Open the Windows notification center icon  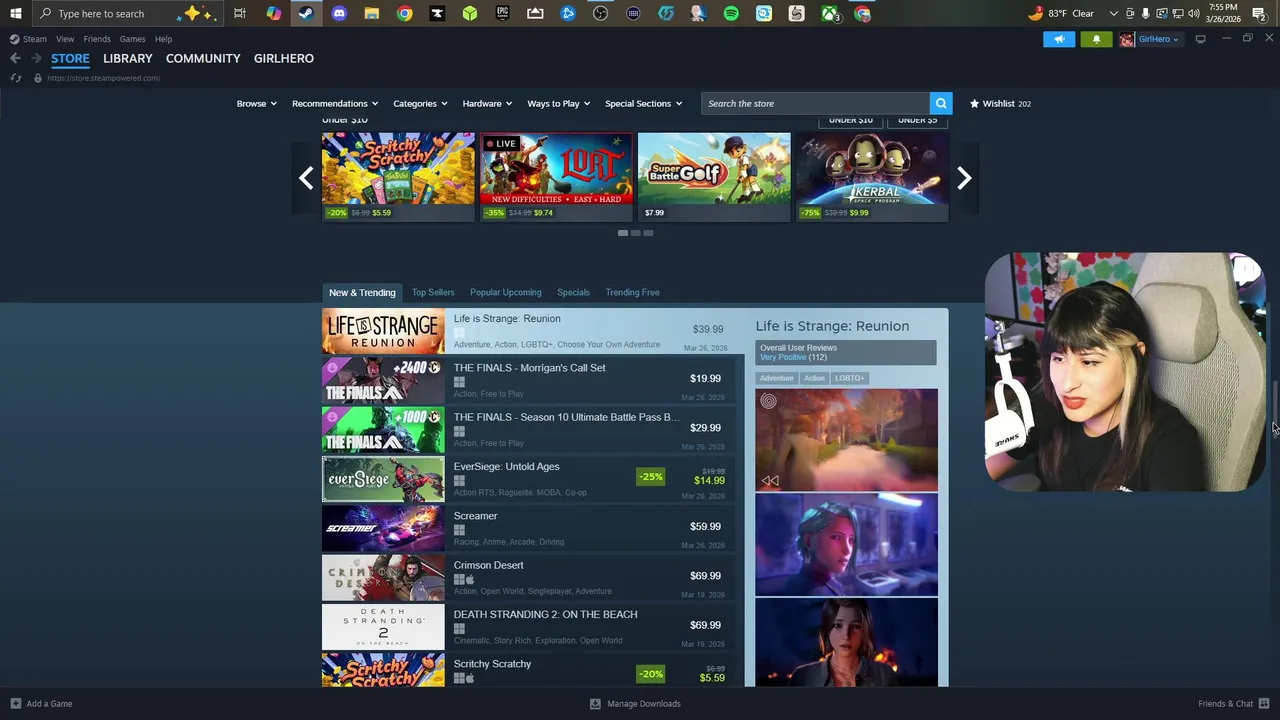pyautogui.click(x=1259, y=13)
